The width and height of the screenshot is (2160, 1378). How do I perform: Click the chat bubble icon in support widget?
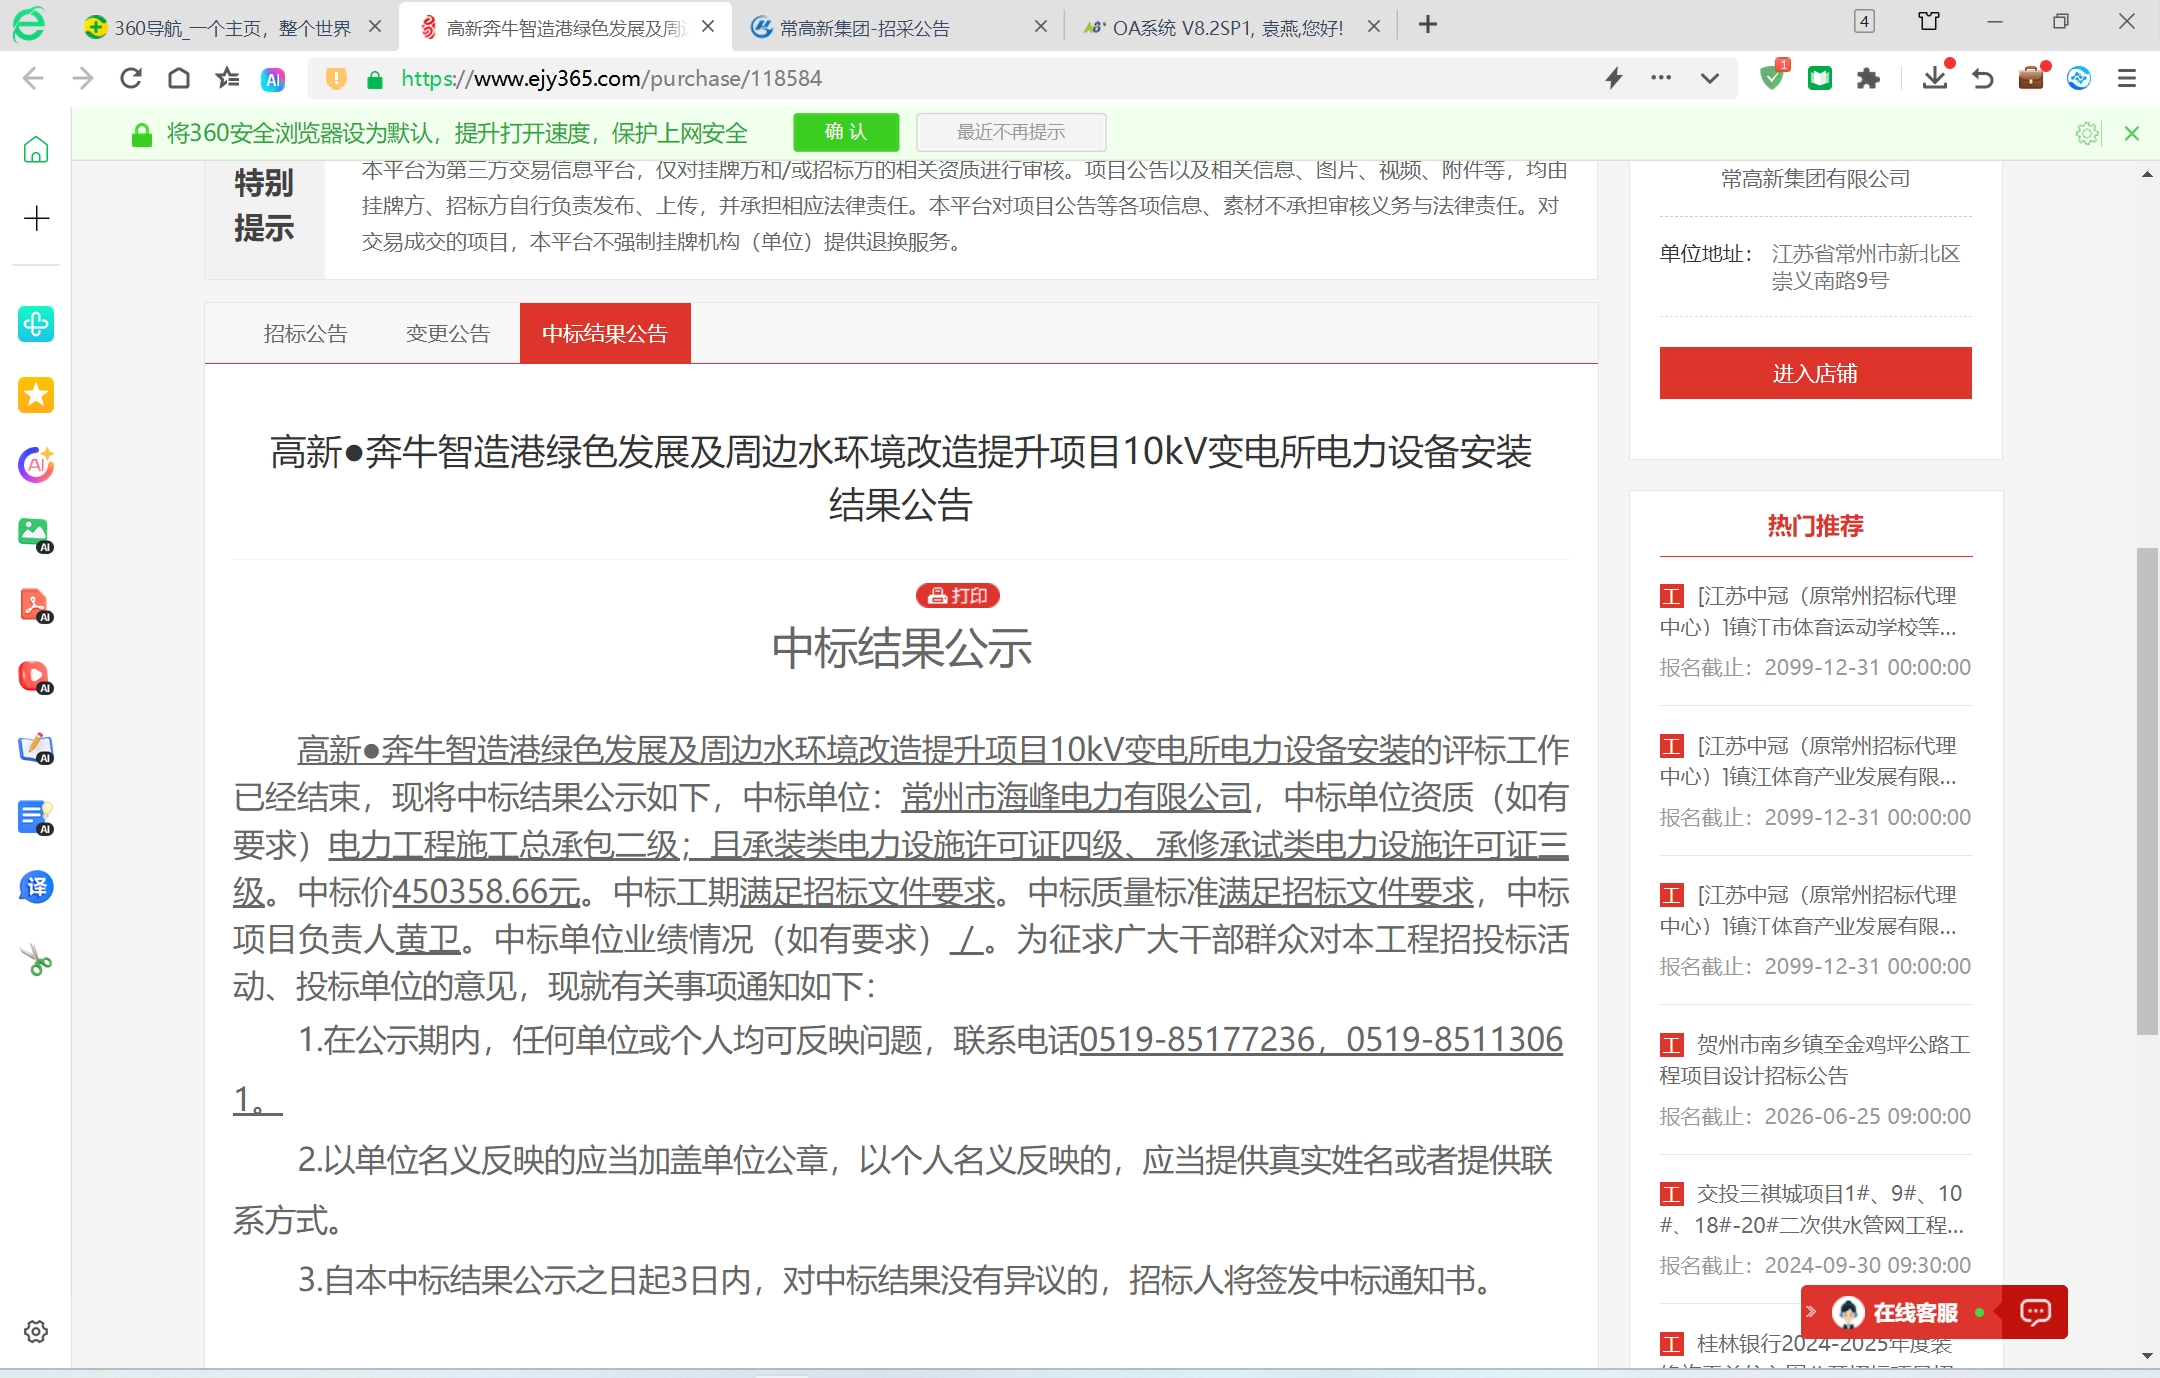click(2035, 1311)
